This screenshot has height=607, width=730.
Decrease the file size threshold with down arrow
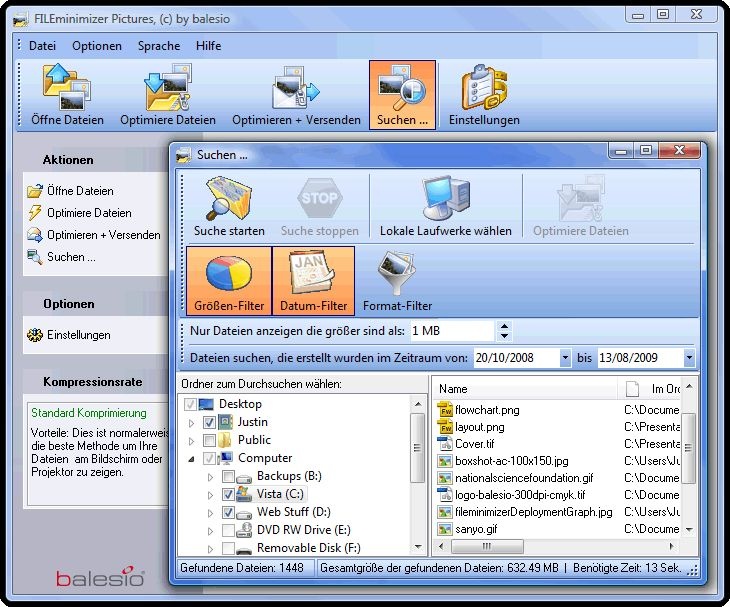(x=504, y=336)
